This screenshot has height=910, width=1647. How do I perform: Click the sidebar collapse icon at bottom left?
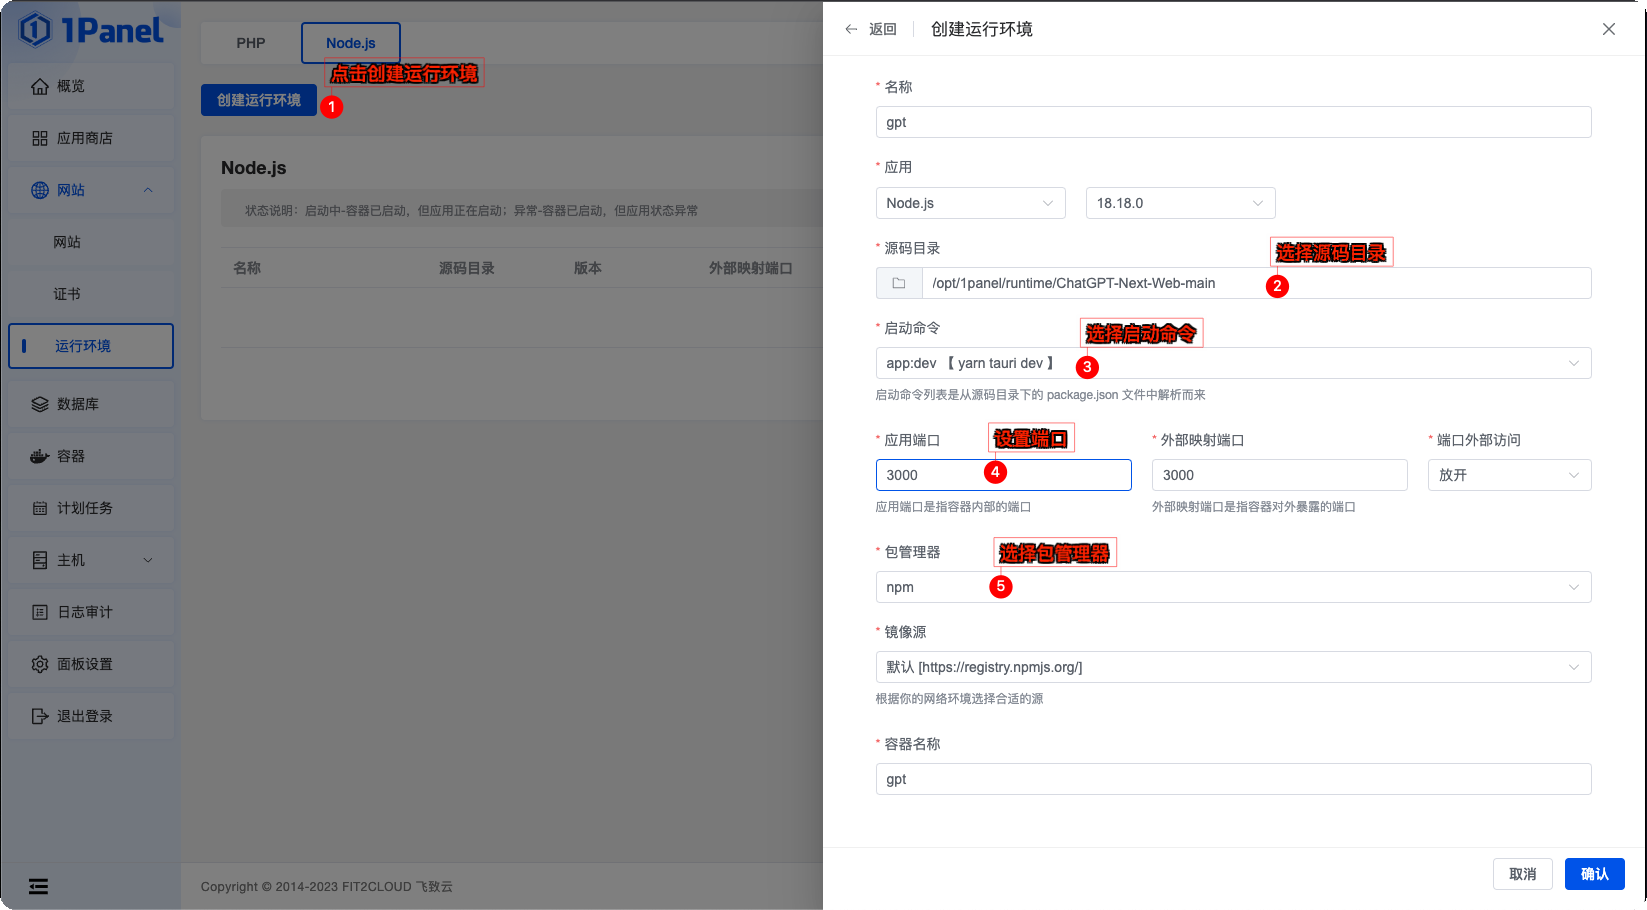[x=38, y=886]
